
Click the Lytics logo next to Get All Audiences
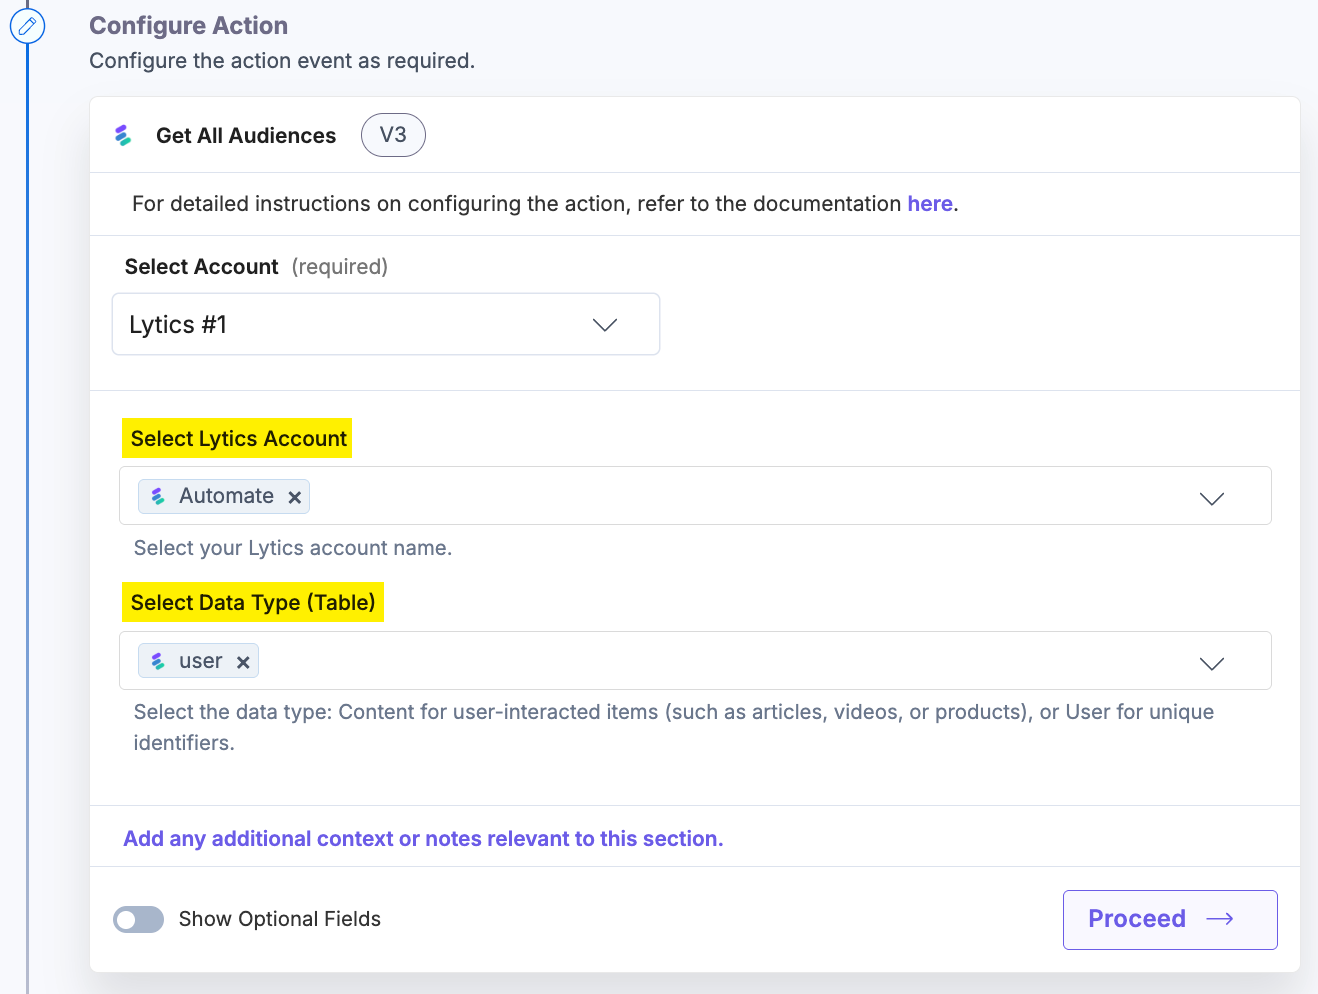pos(123,135)
